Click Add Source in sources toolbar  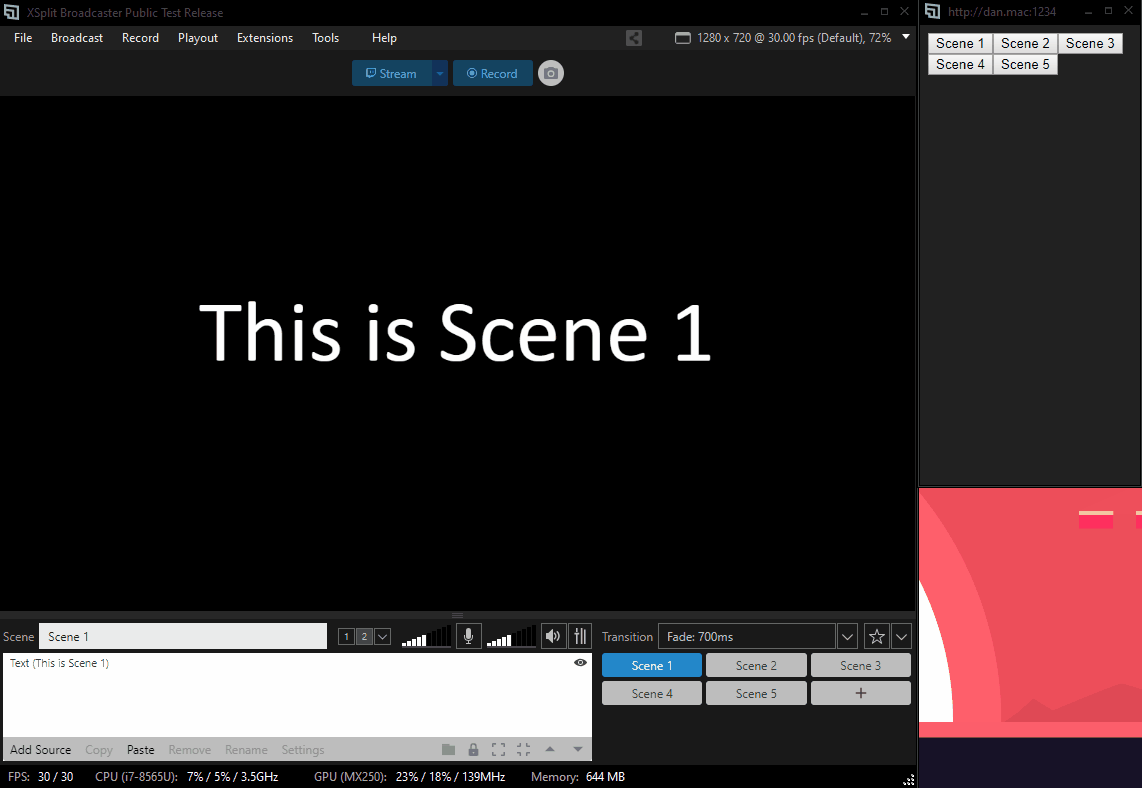pyautogui.click(x=41, y=749)
